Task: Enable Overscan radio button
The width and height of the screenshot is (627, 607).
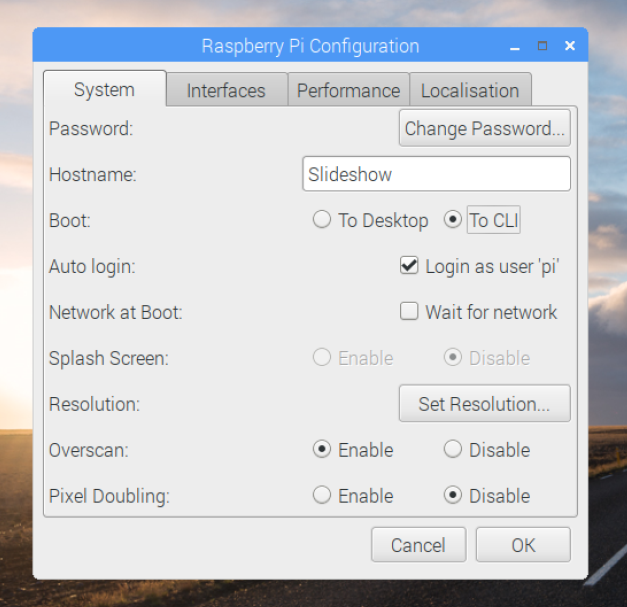Action: (322, 450)
